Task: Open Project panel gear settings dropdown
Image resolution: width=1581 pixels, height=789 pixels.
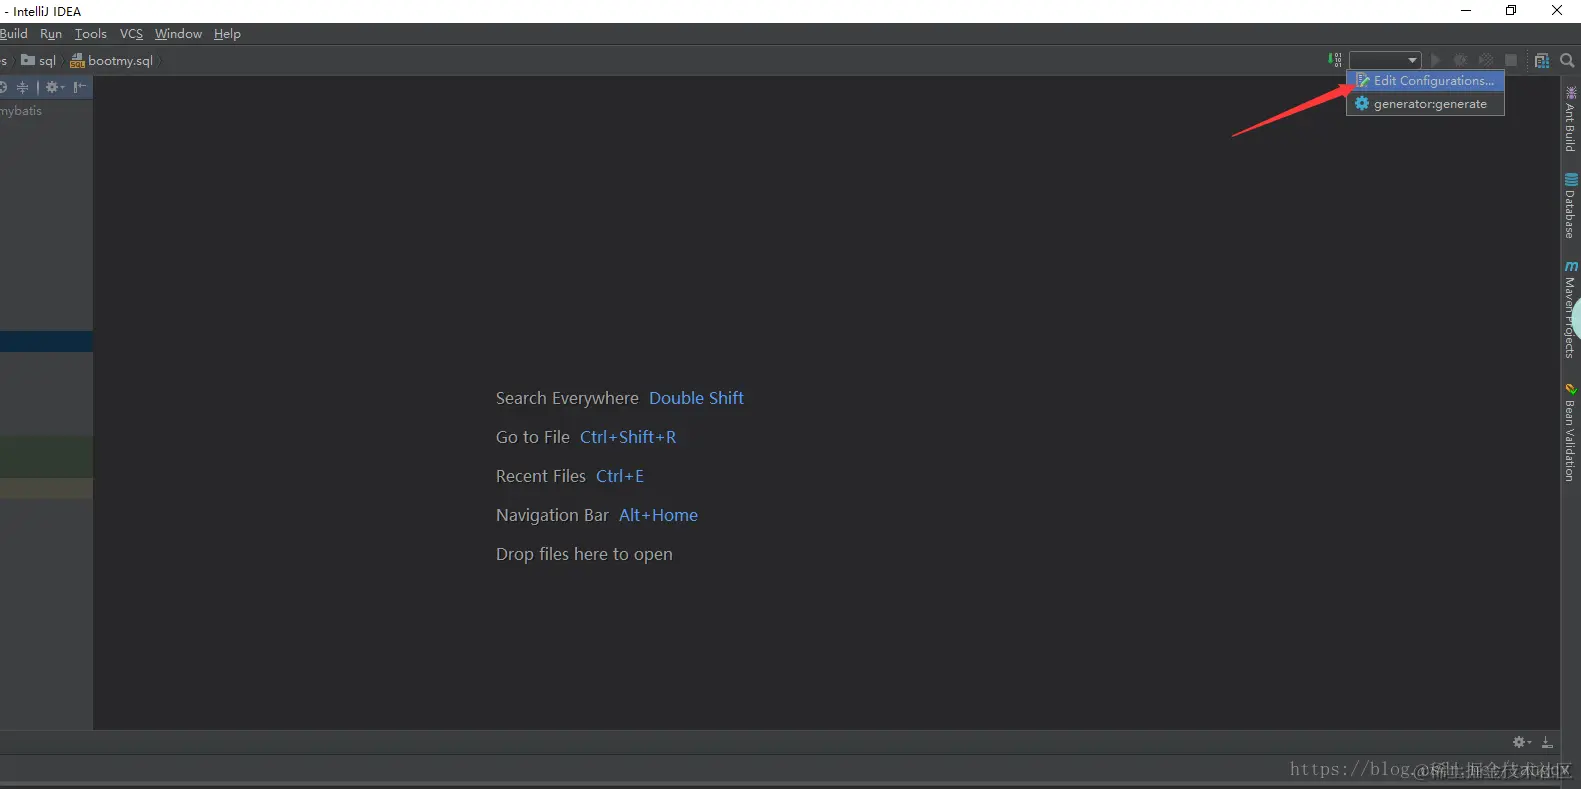Action: (x=55, y=87)
